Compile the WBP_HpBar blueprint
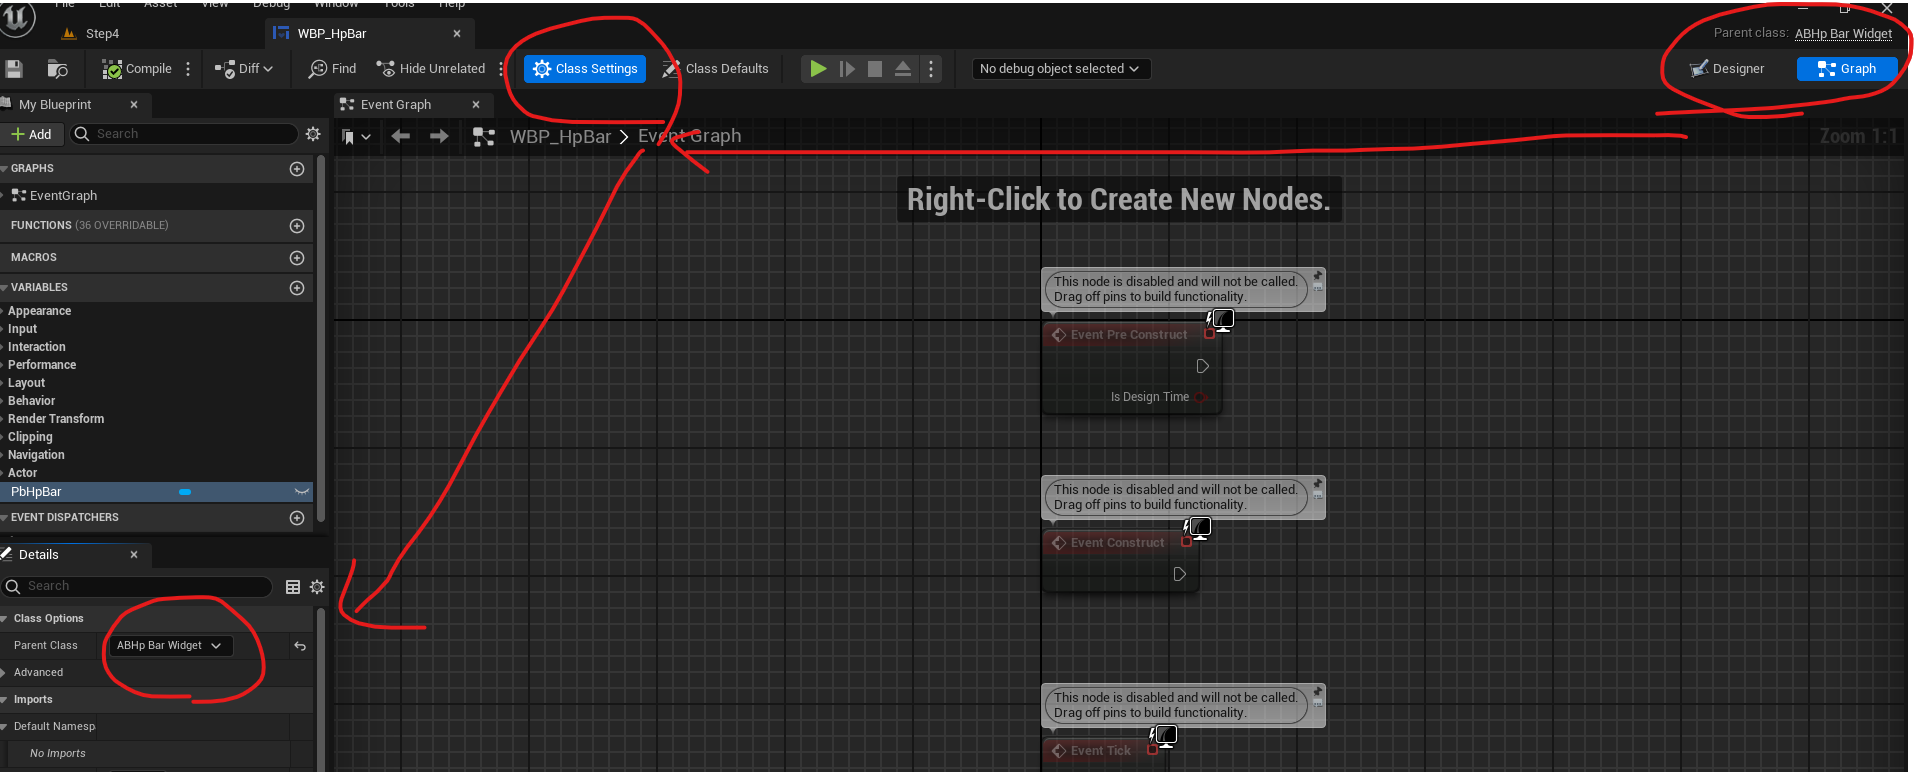This screenshot has height=772, width=1915. (x=137, y=69)
